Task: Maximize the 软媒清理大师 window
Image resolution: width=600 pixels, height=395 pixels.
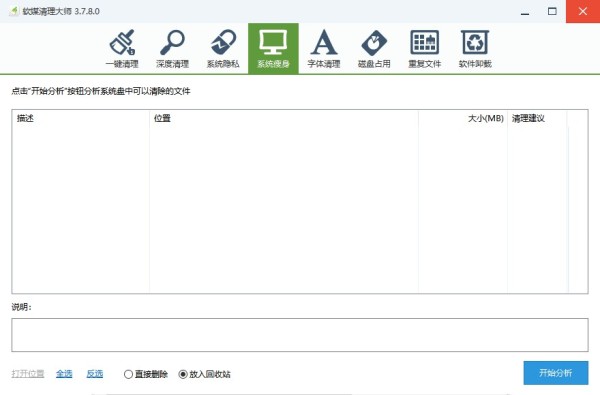Action: (x=552, y=11)
